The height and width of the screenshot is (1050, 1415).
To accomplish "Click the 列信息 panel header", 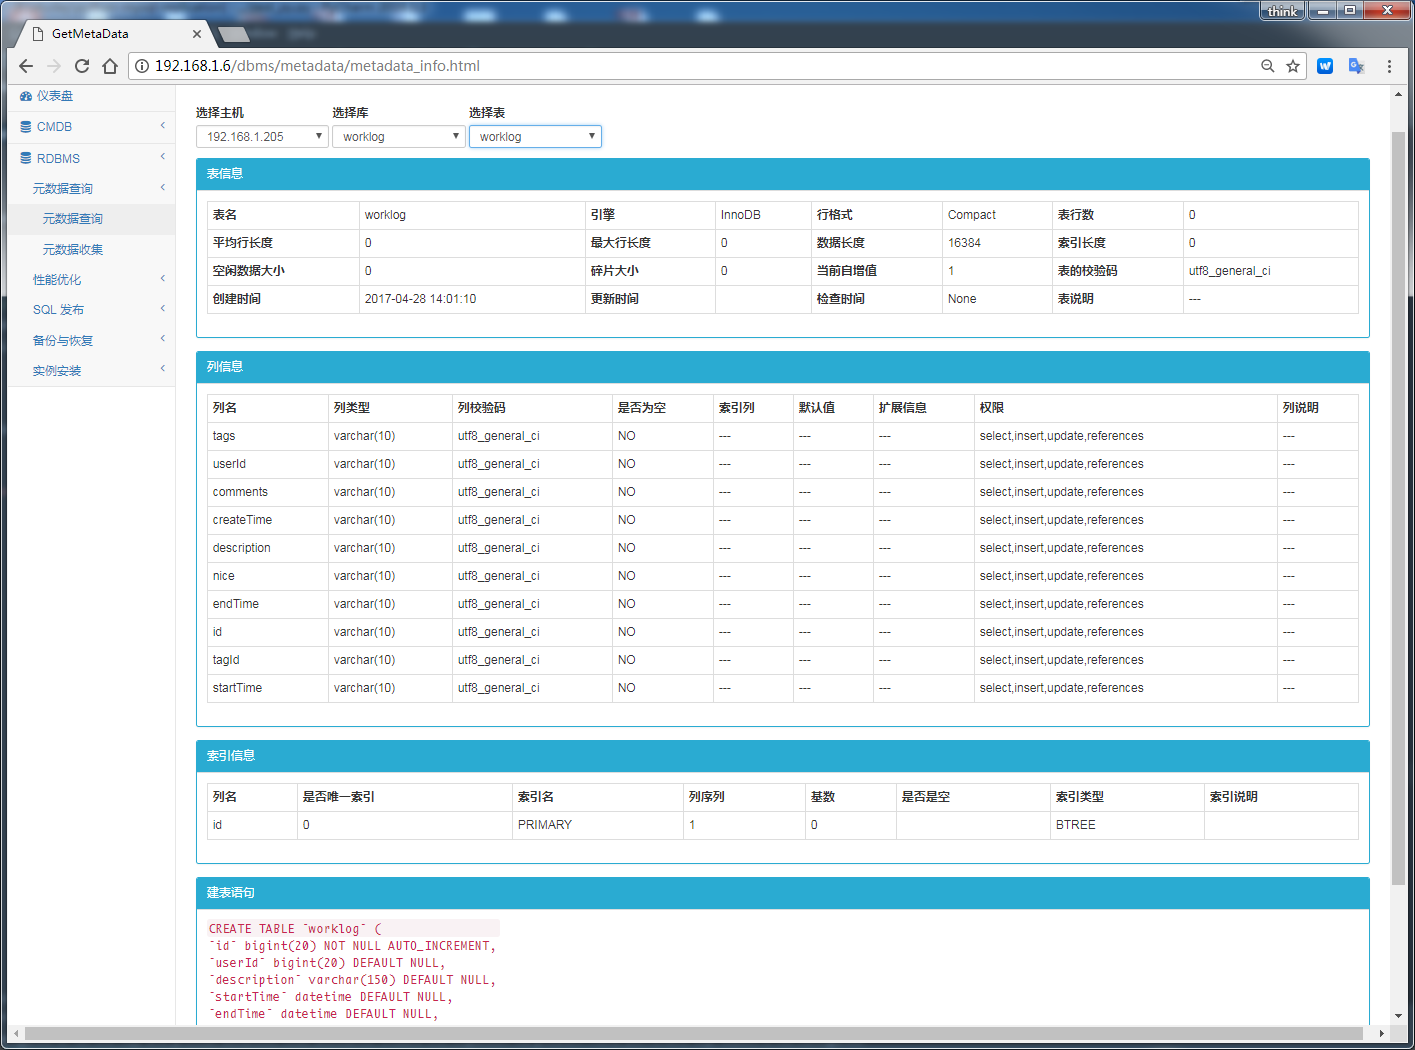I will tap(782, 367).
